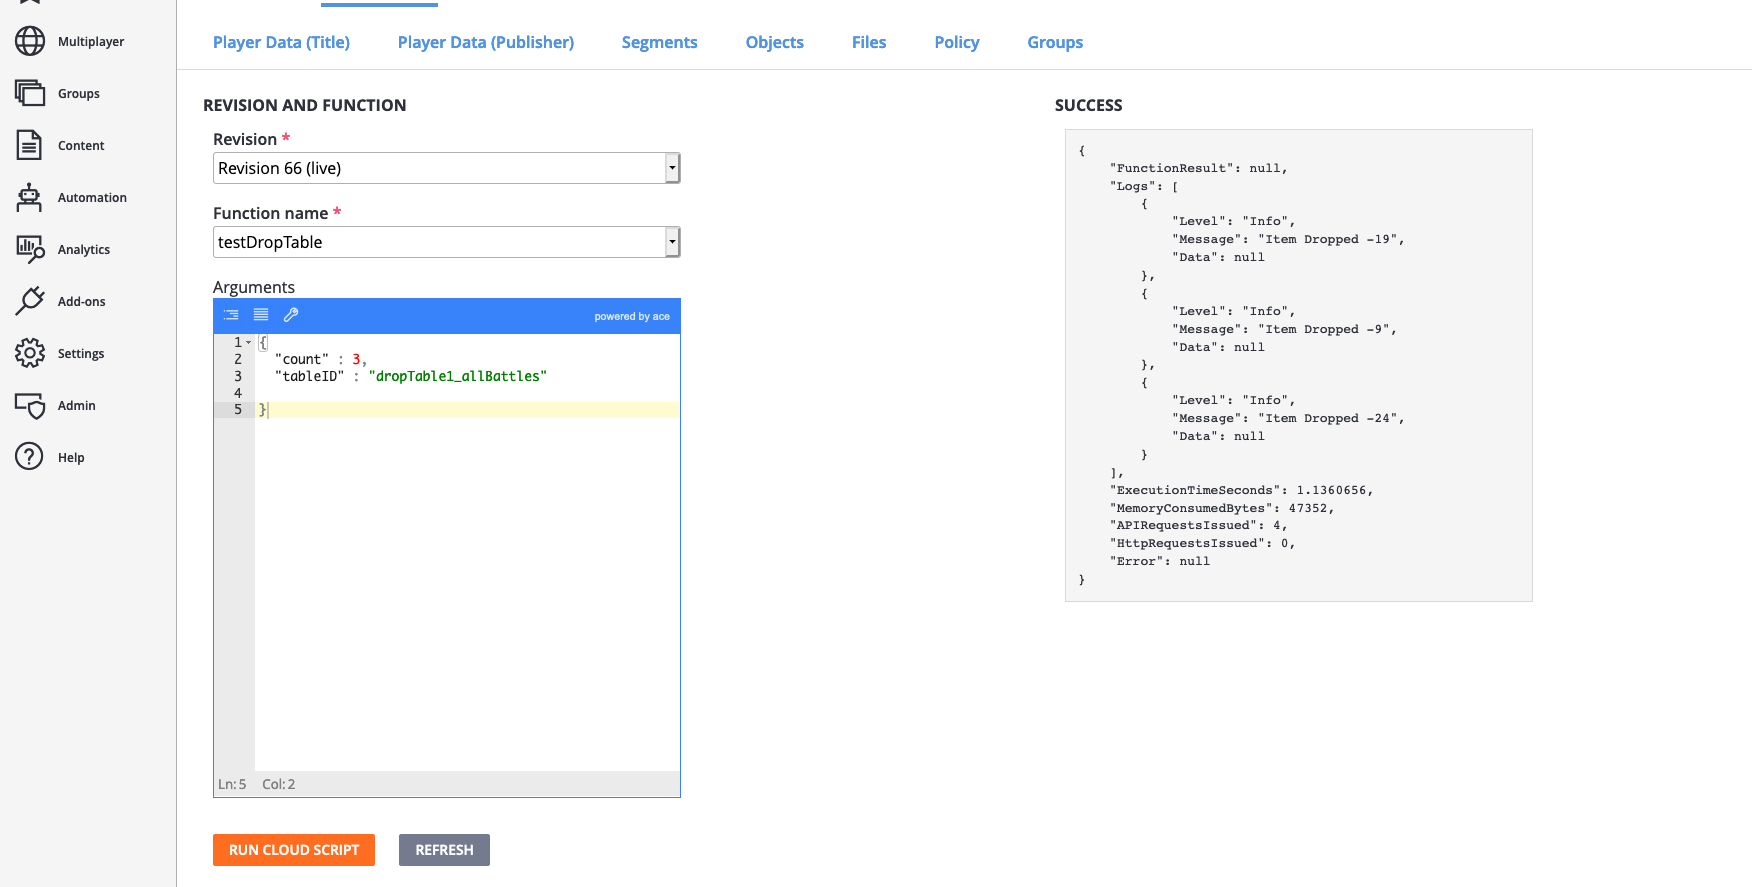Click the "dropTable1_allBattles" string value
The image size is (1752, 887).
(x=458, y=376)
